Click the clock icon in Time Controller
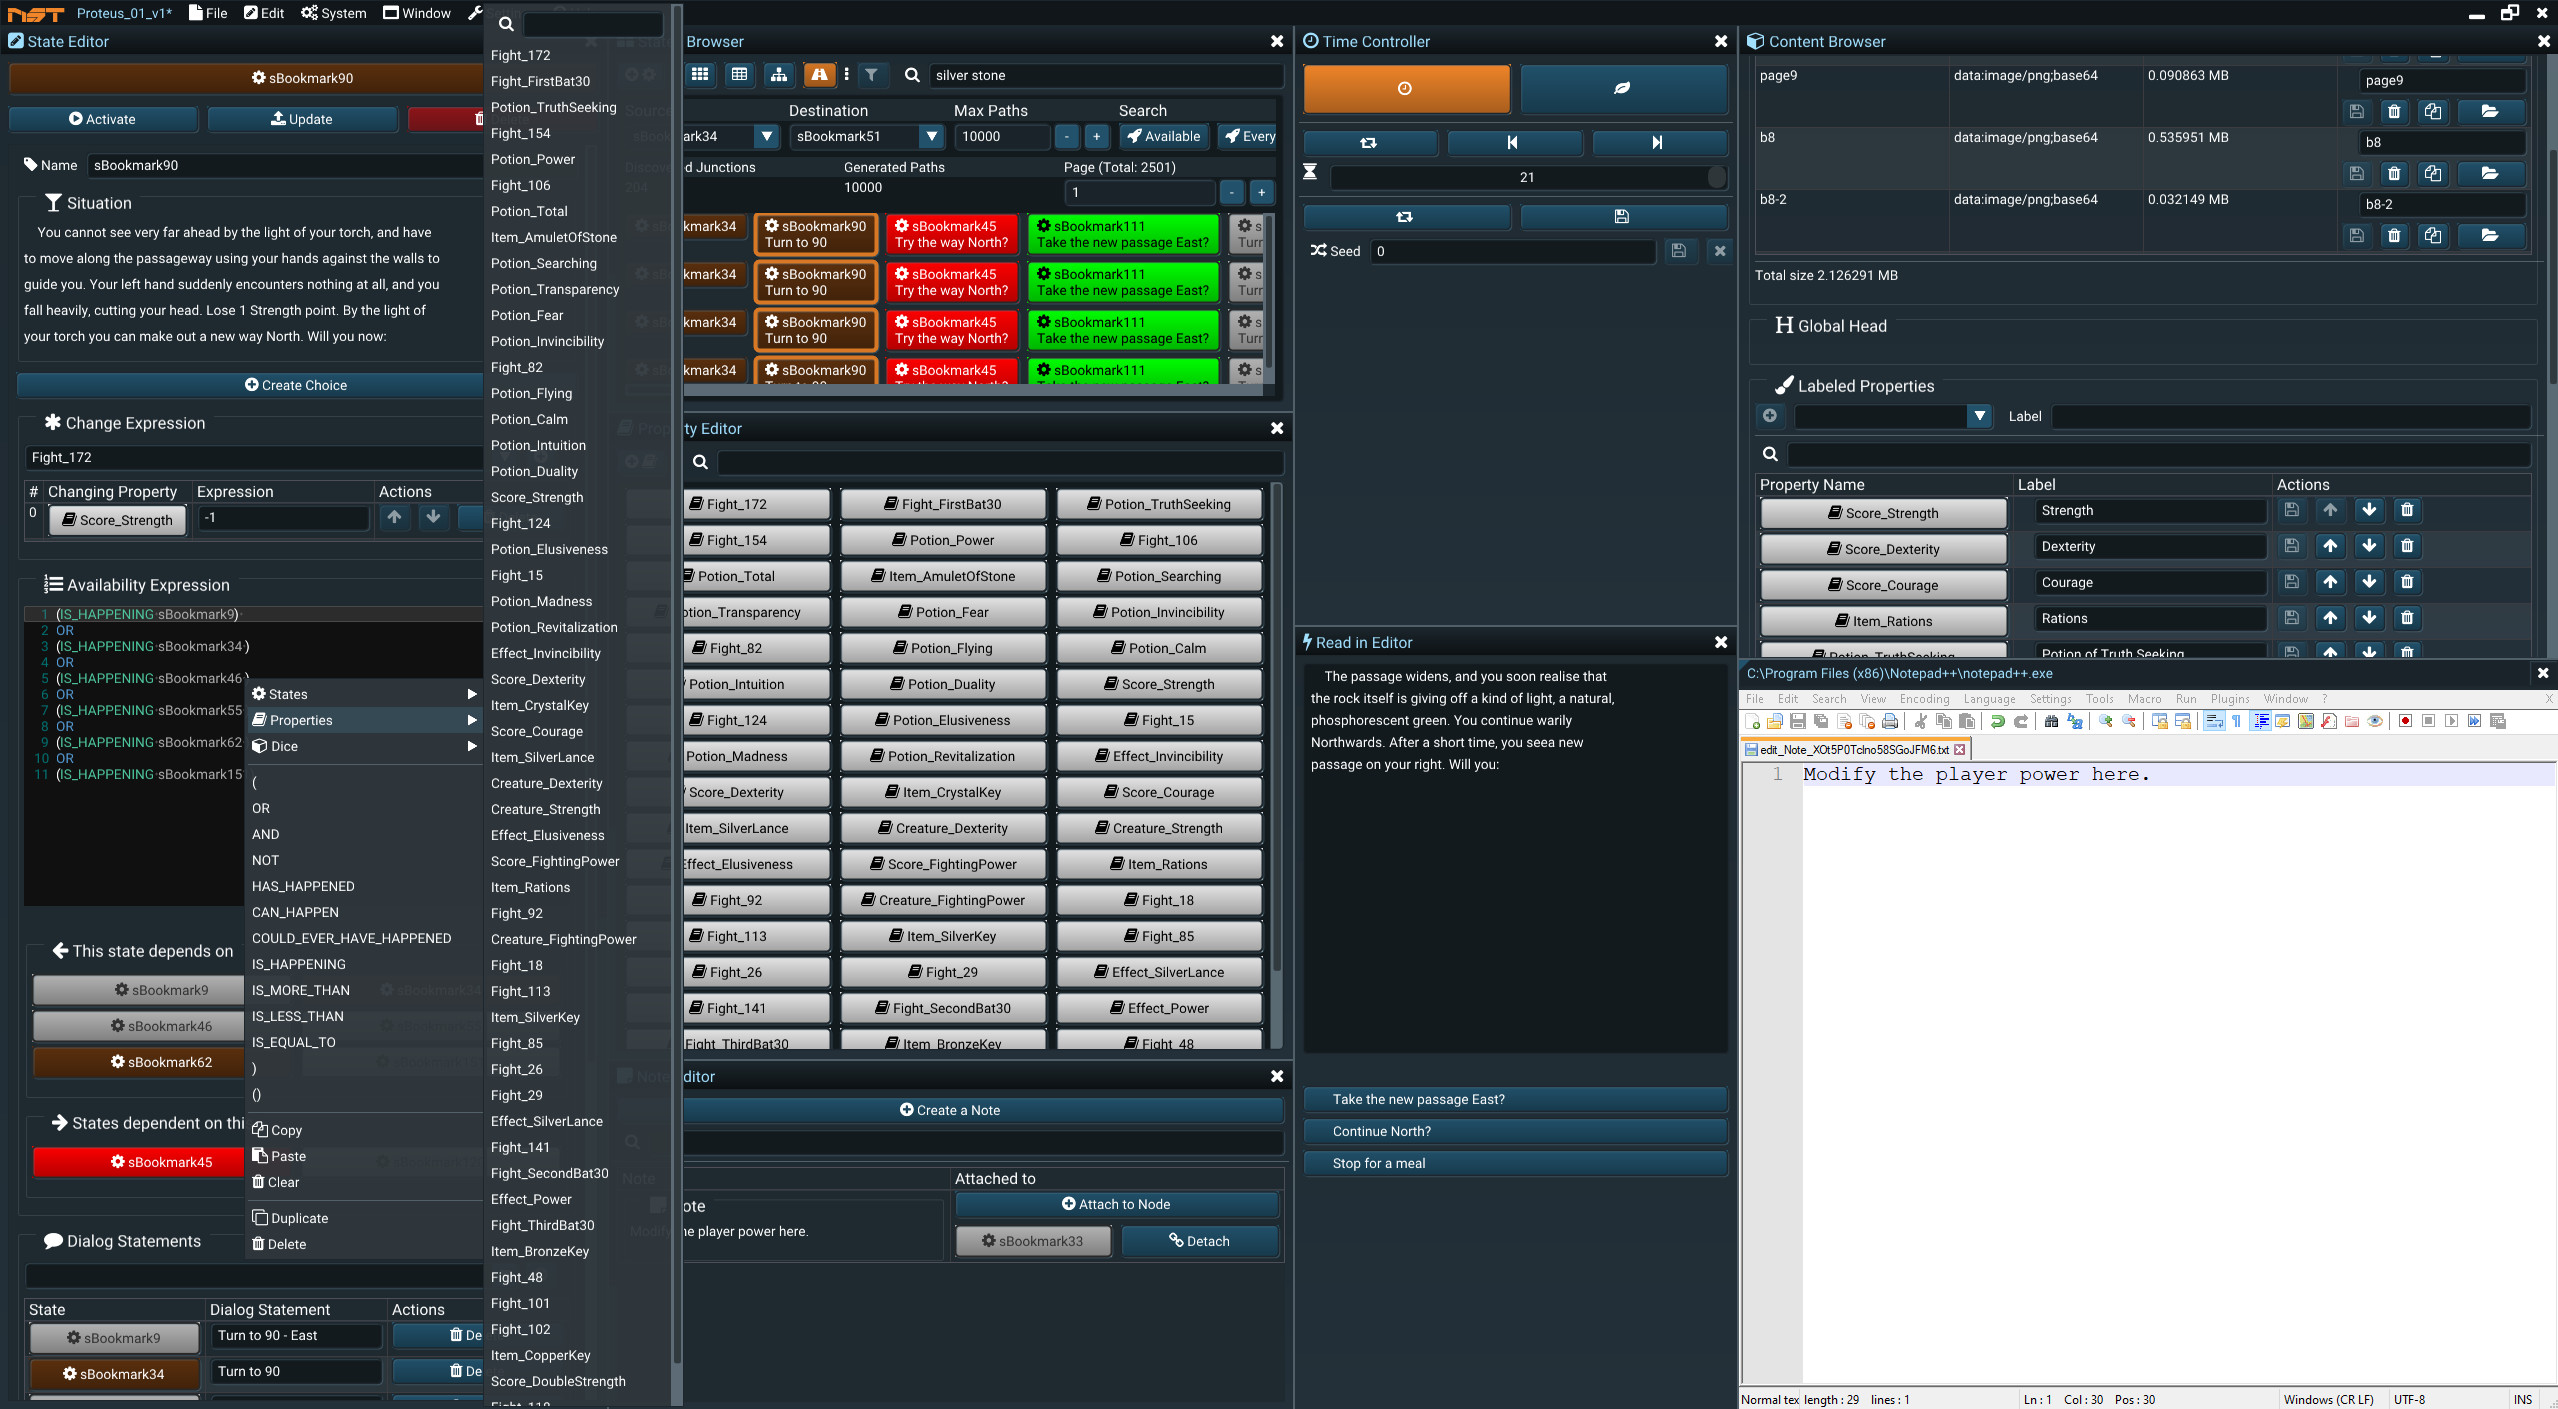Viewport: 2558px width, 1409px height. (1405, 88)
